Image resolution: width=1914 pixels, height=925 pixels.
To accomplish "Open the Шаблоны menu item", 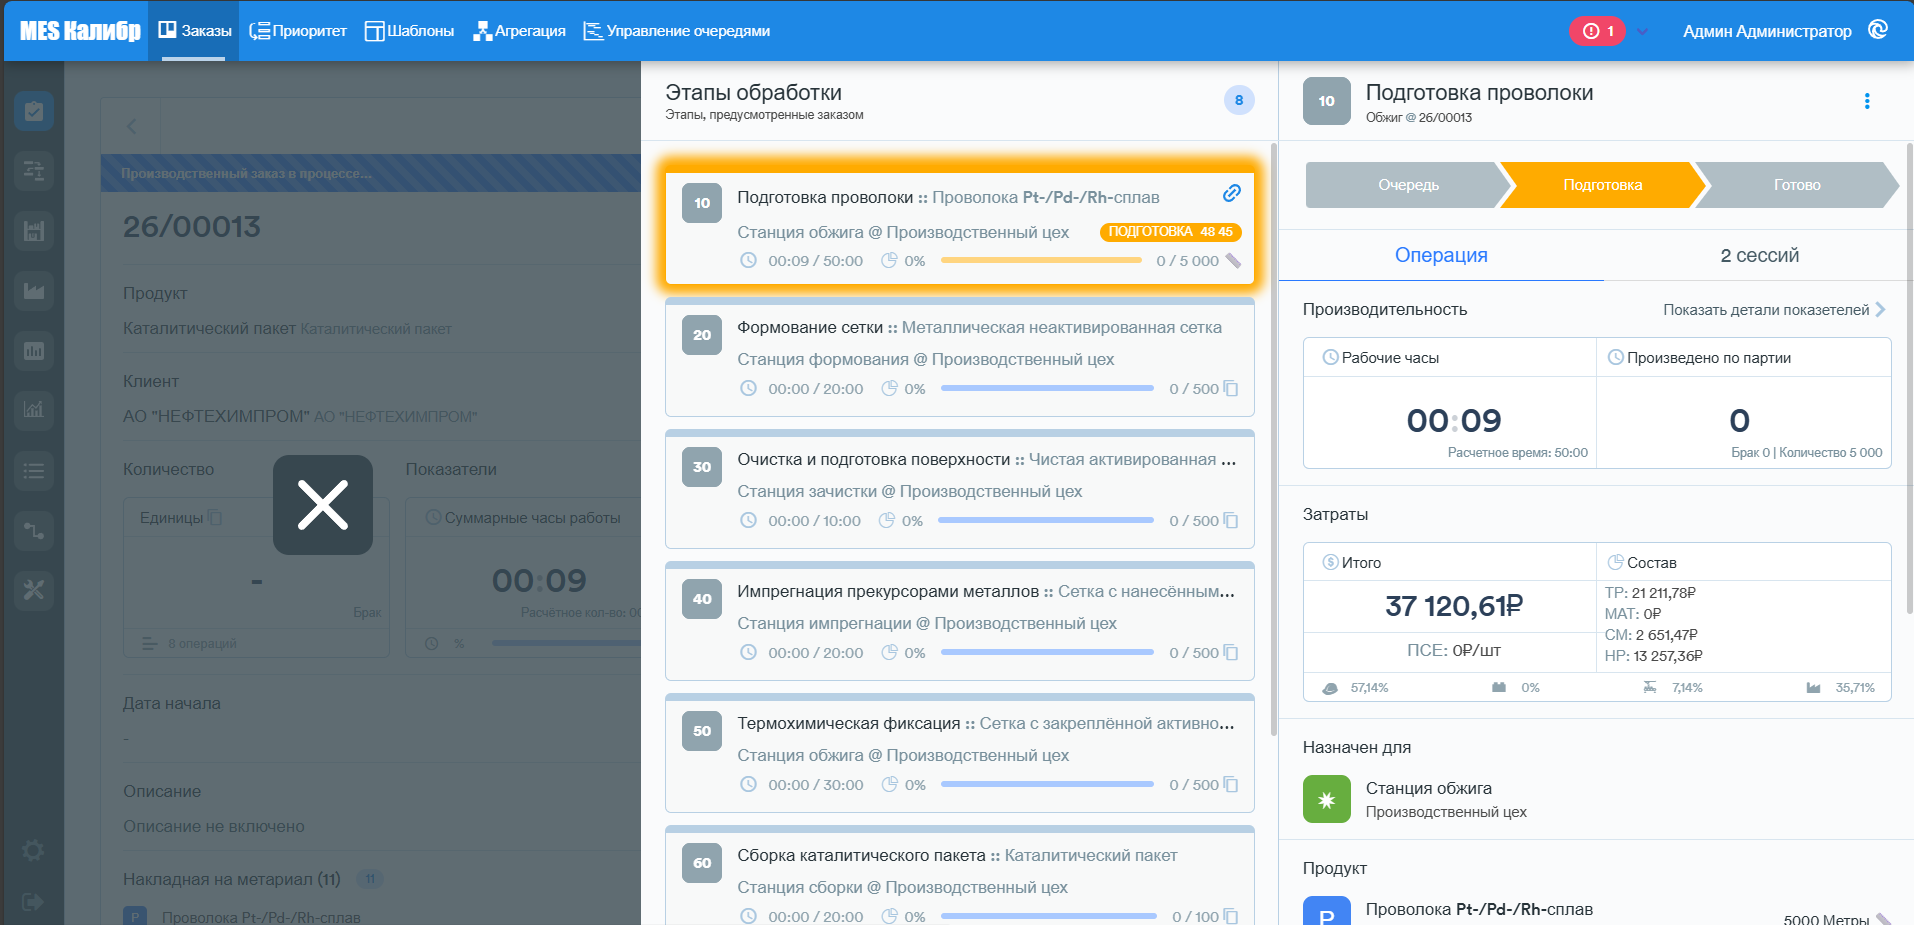I will [x=409, y=31].
